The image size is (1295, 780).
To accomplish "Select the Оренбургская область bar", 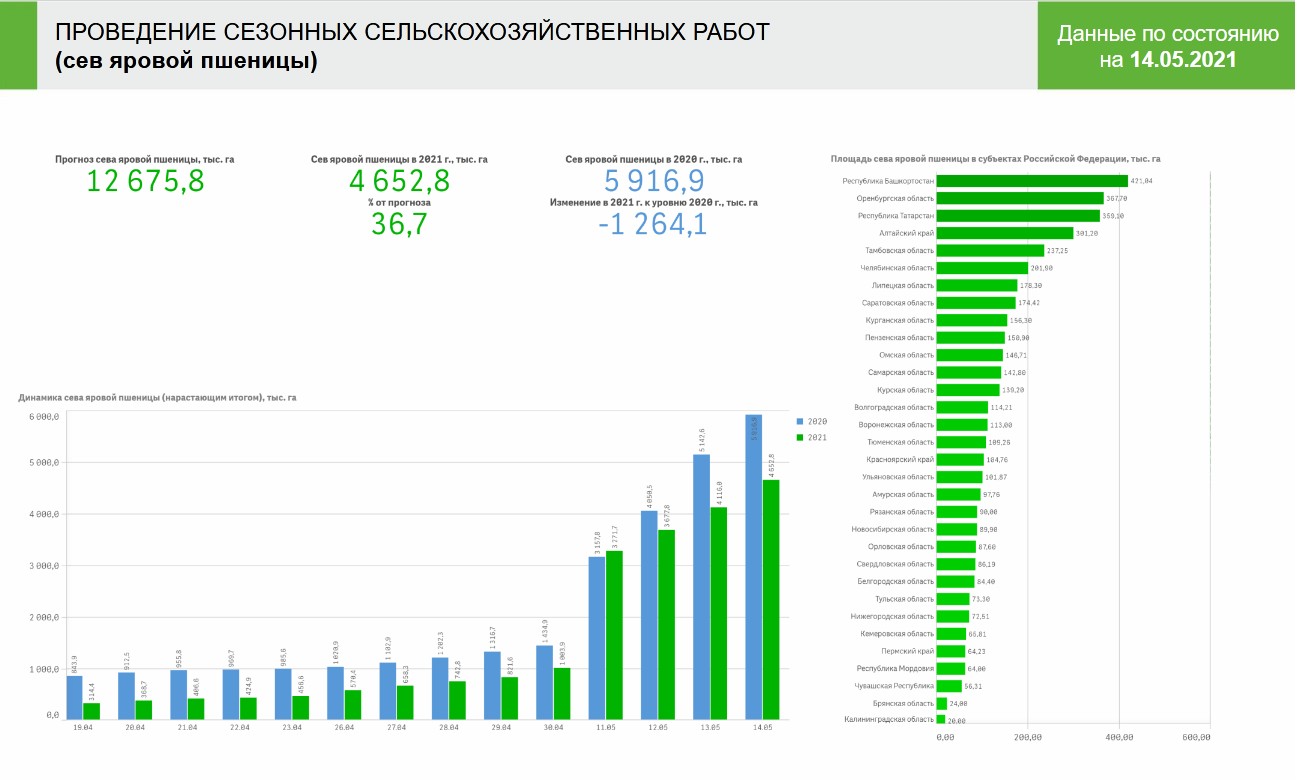I will pos(1010,199).
